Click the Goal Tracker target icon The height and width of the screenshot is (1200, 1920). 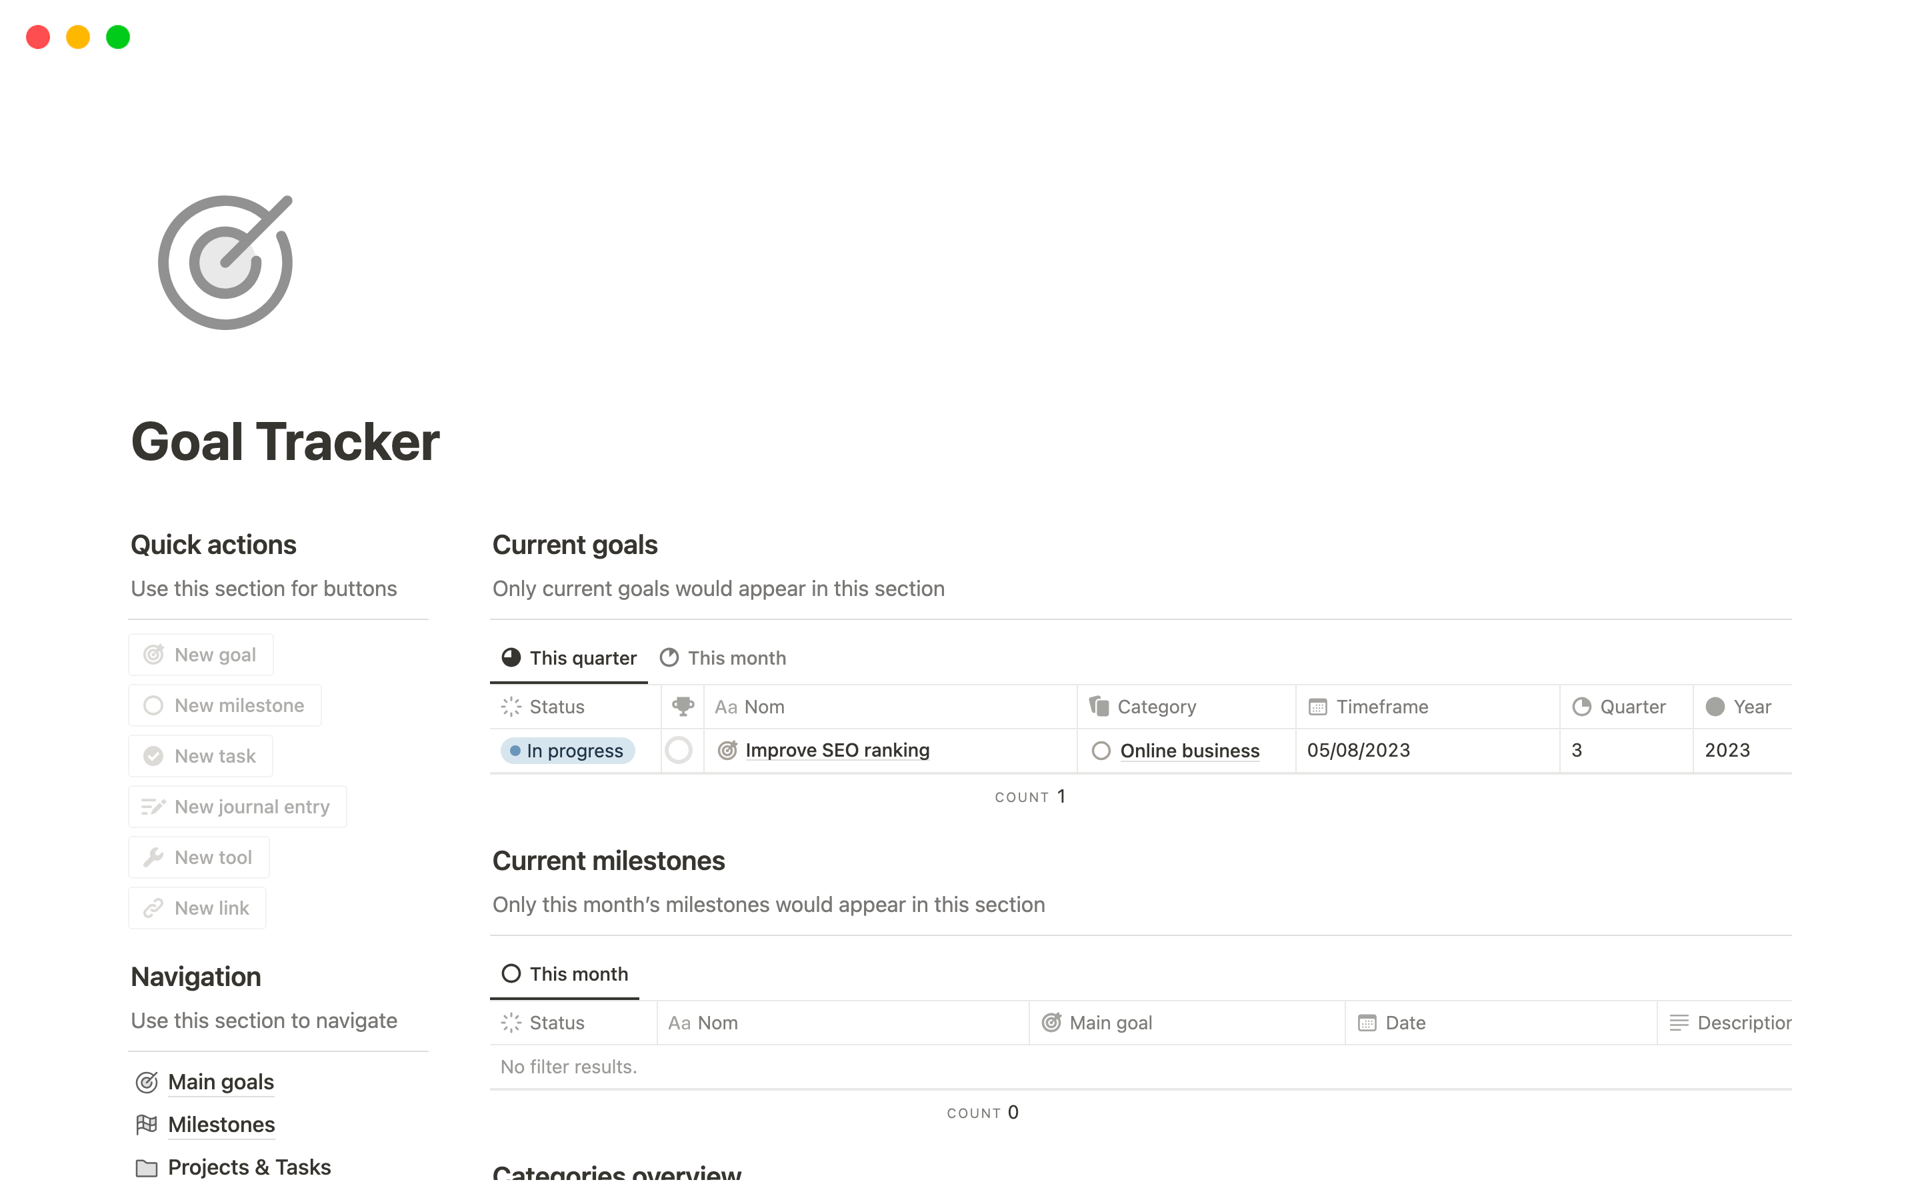(223, 263)
